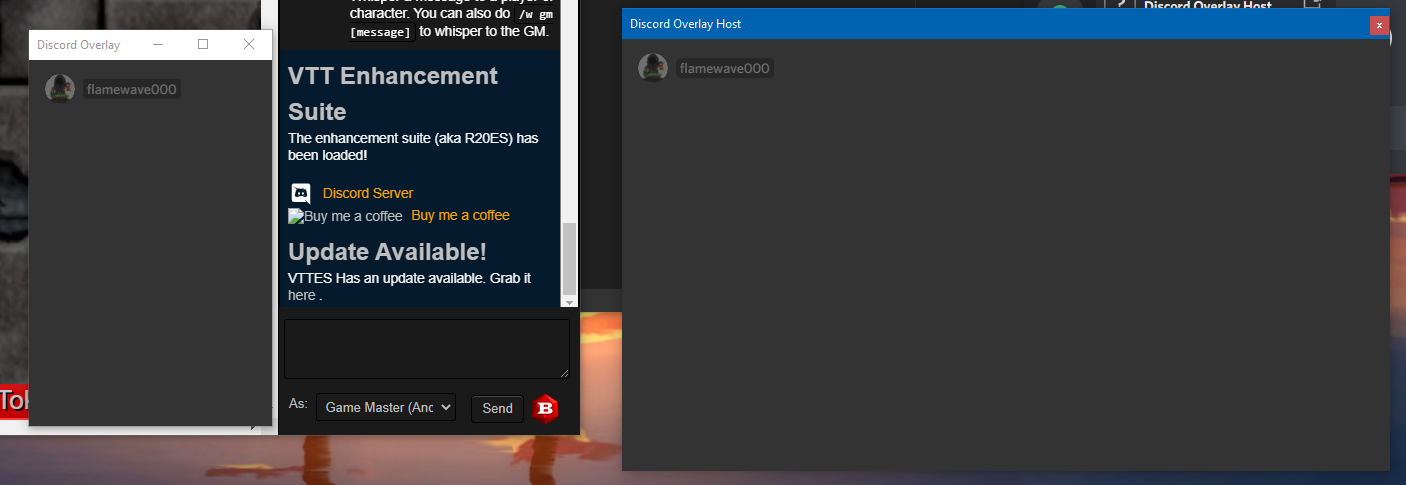Click flamewave000 name in Discord Overlay window
The height and width of the screenshot is (485, 1406).
(x=132, y=89)
